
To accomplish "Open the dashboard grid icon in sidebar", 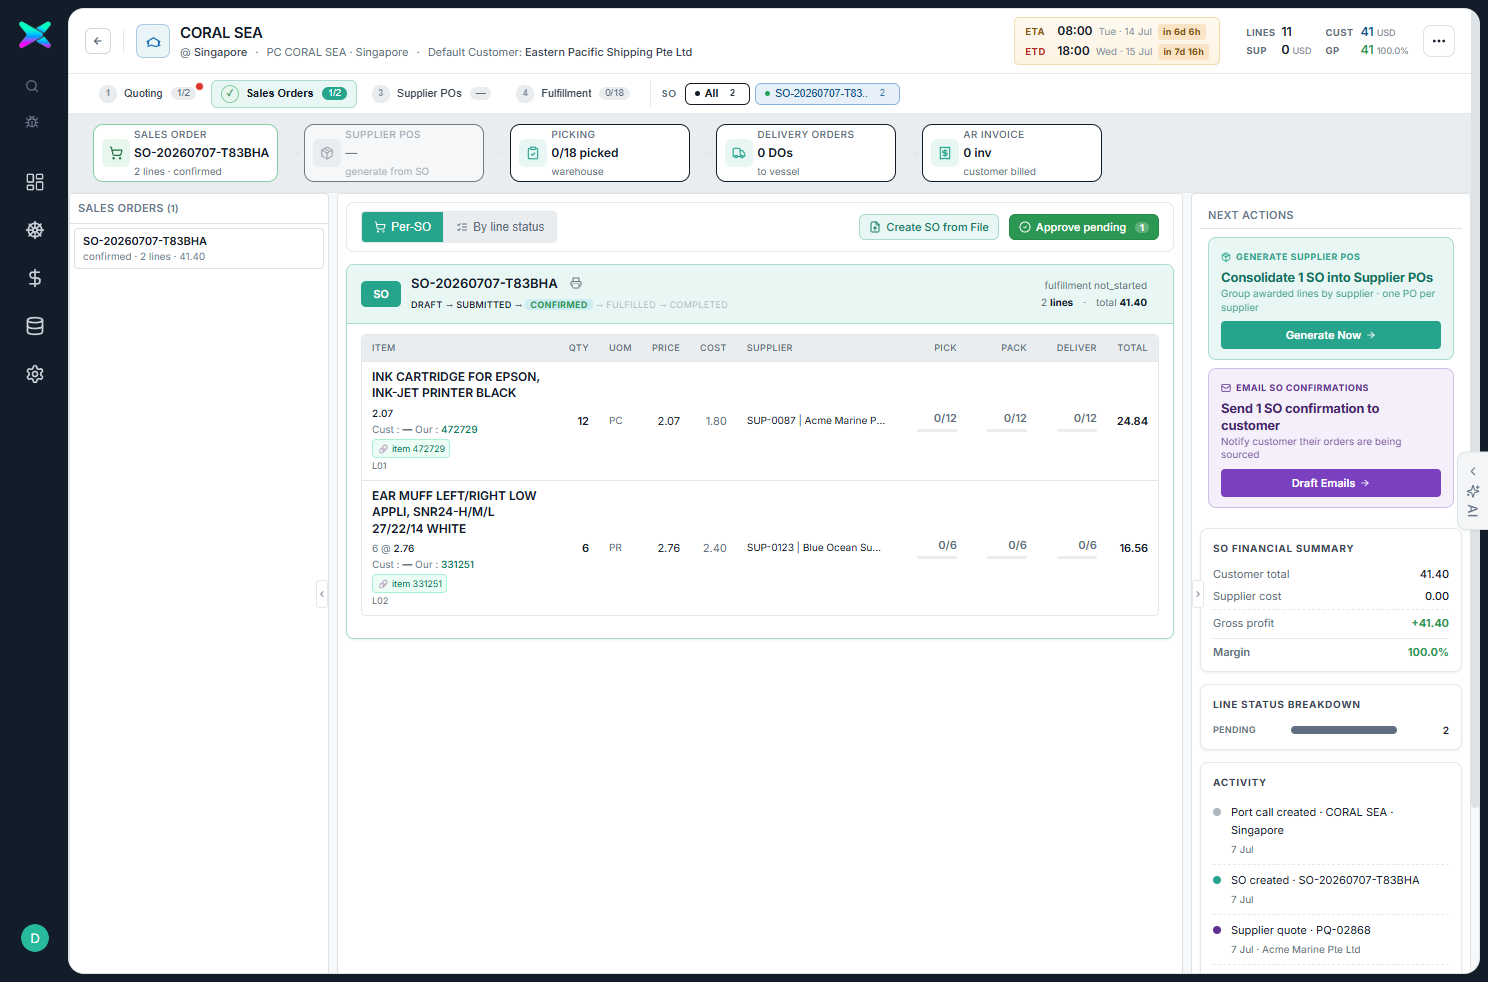I will click(35, 182).
